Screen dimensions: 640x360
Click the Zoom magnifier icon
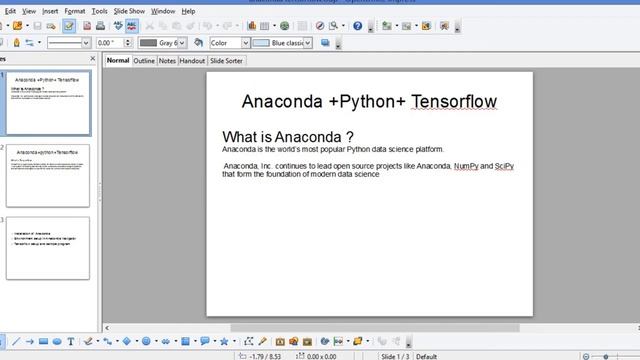333,26
